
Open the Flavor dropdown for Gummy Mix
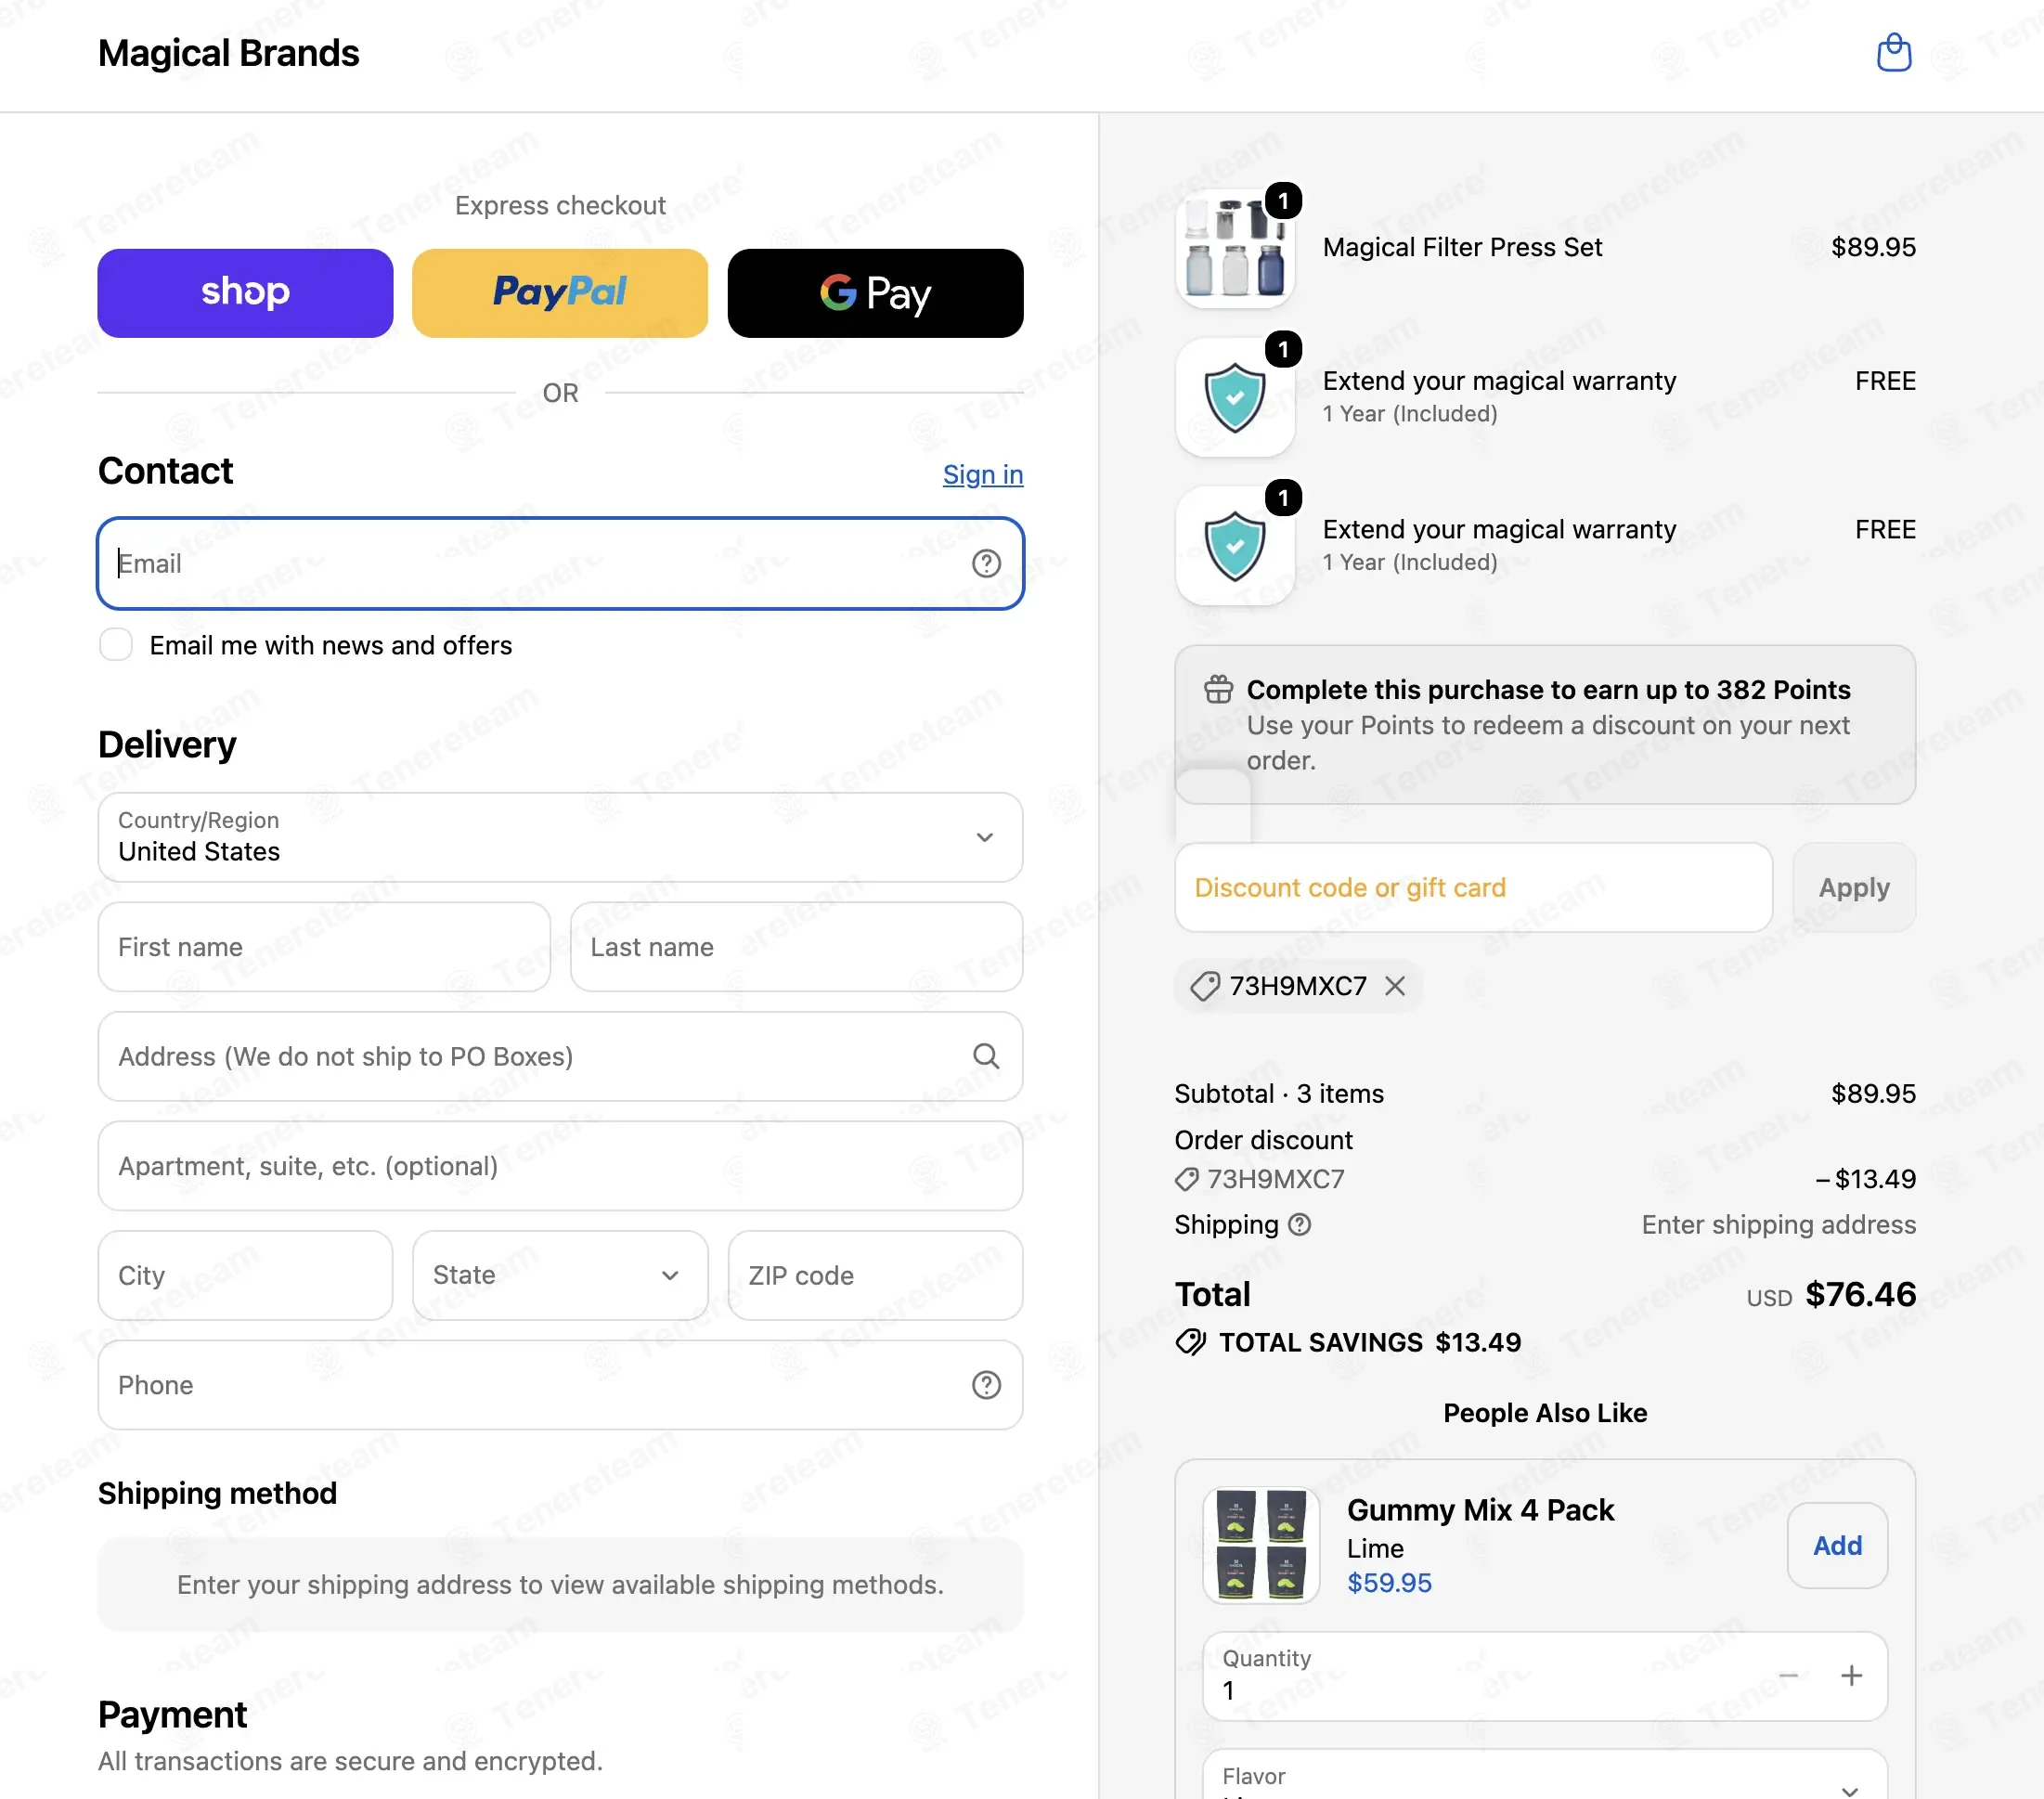[x=1545, y=1776]
